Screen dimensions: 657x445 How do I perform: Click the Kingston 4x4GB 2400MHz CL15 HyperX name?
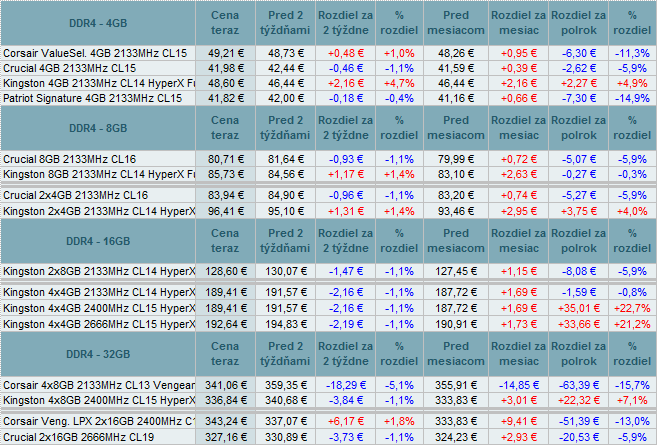99,308
